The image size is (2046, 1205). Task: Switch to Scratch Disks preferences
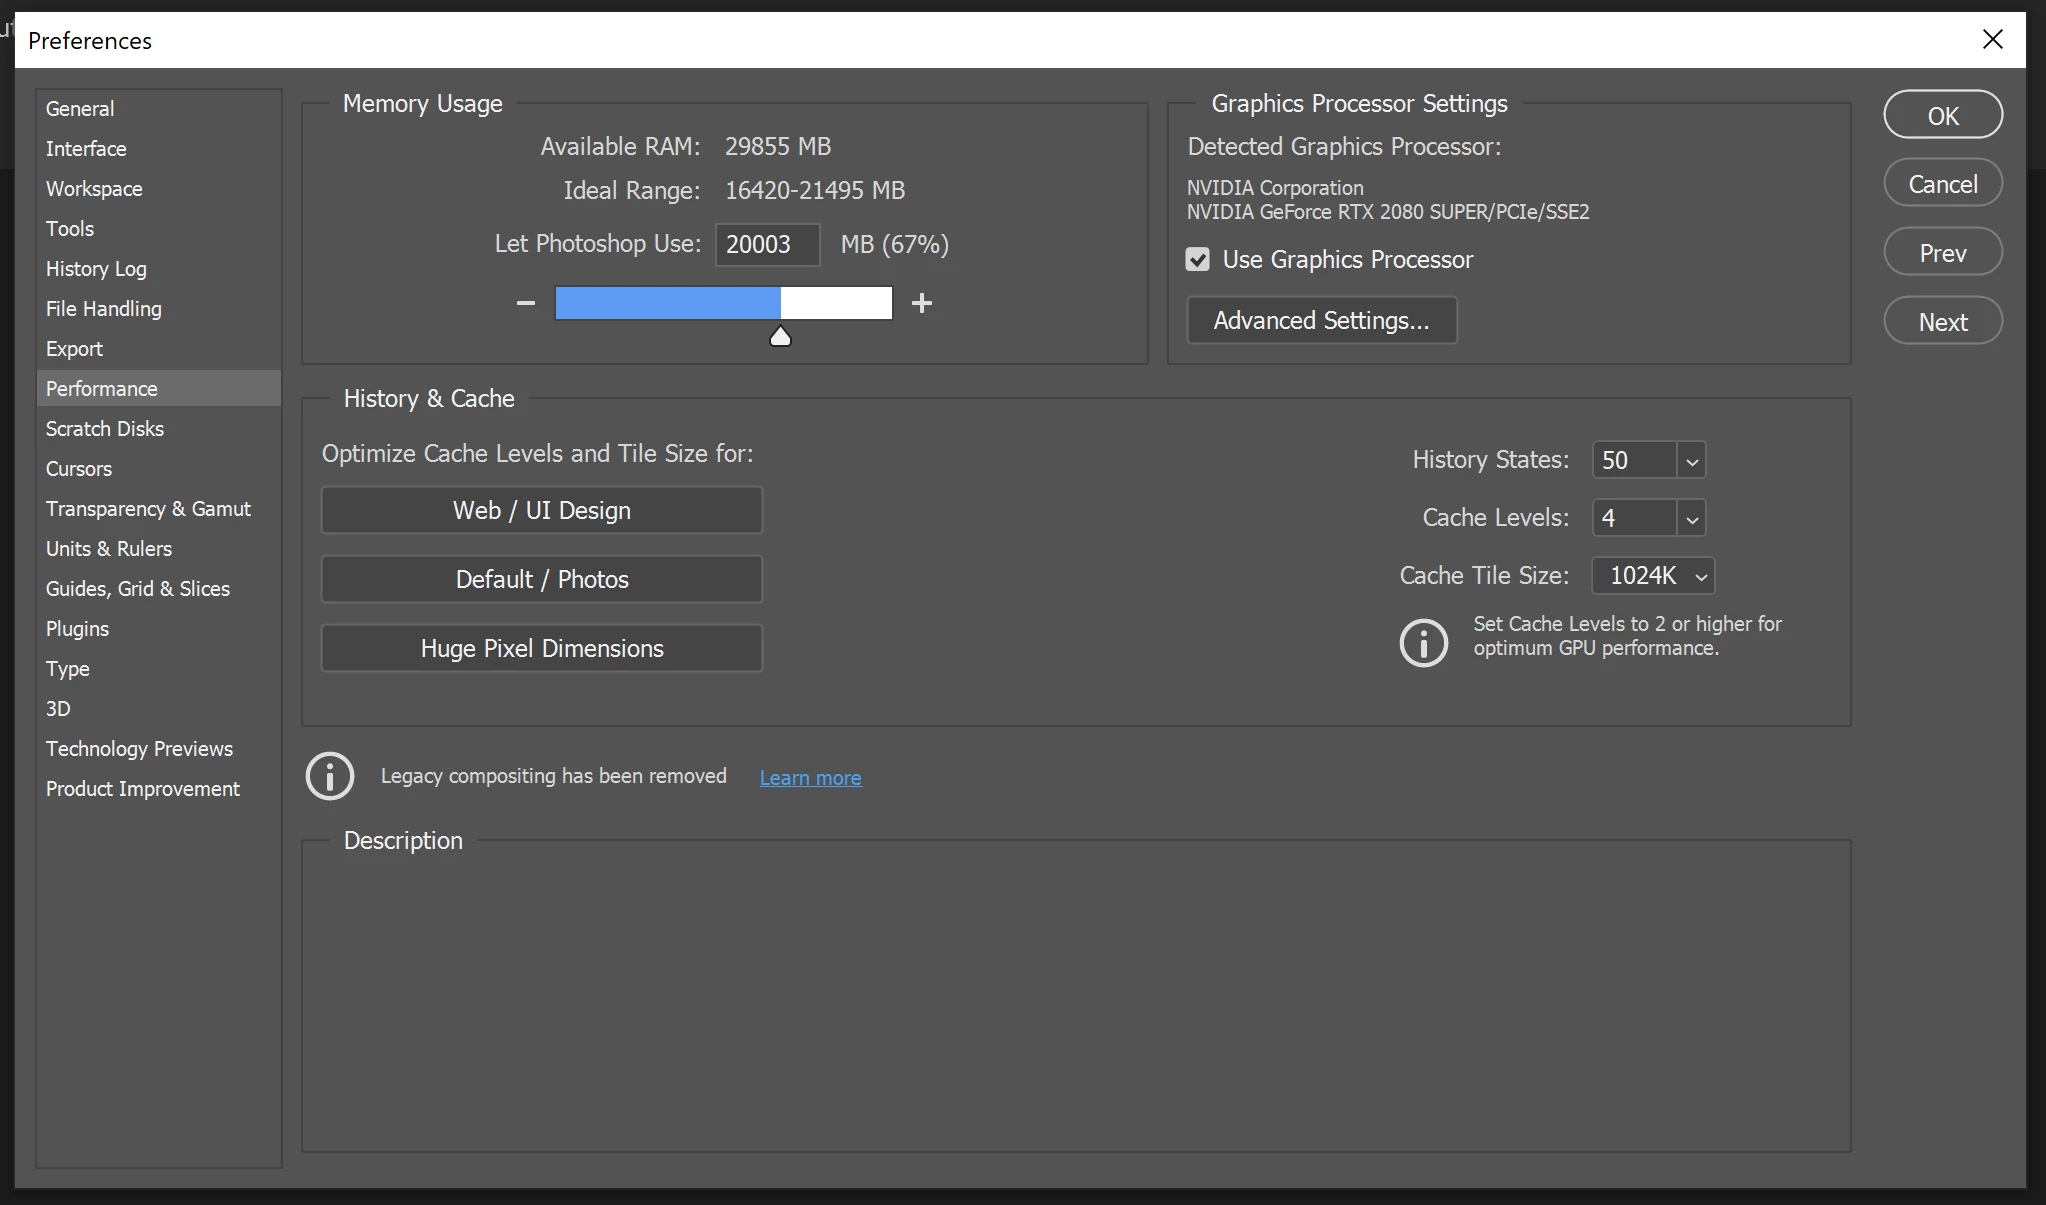pyautogui.click(x=105, y=429)
